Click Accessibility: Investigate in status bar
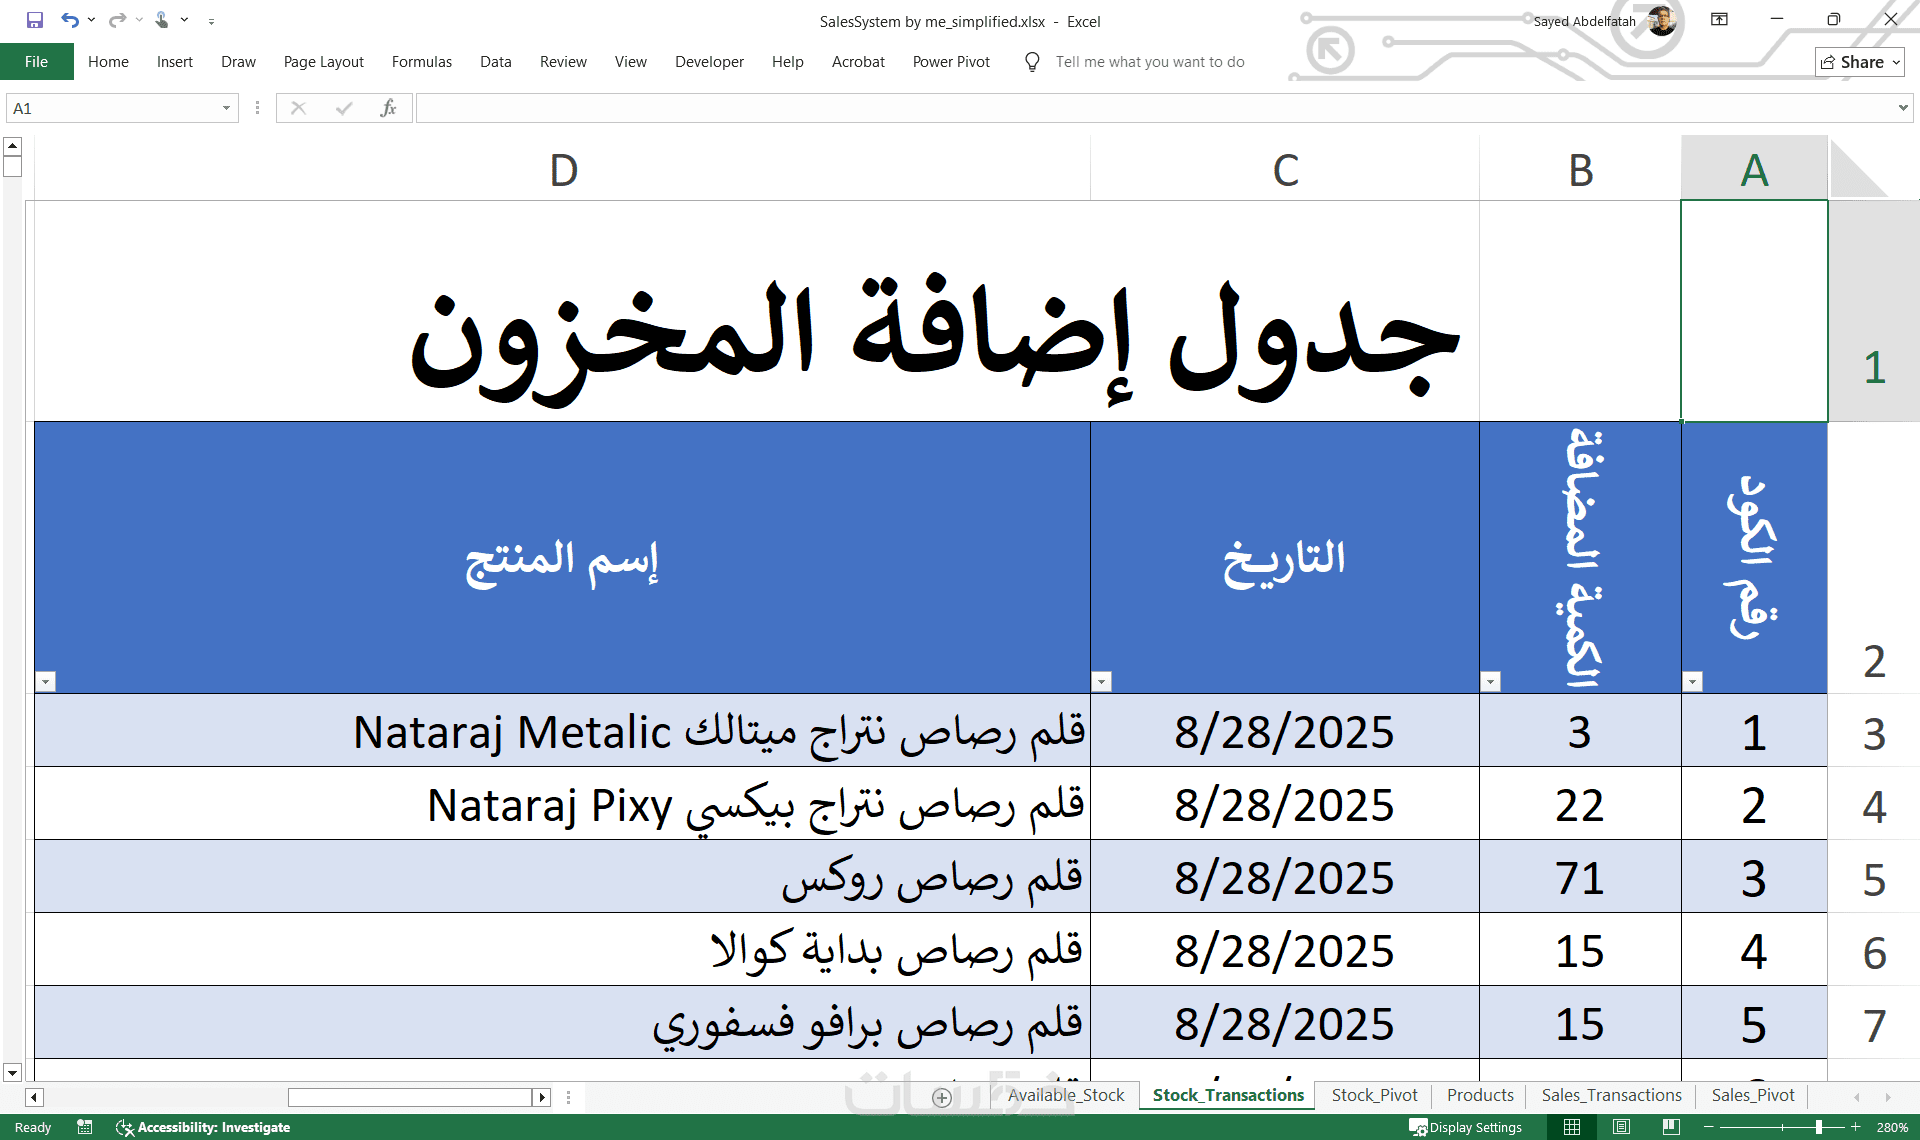 203,1127
